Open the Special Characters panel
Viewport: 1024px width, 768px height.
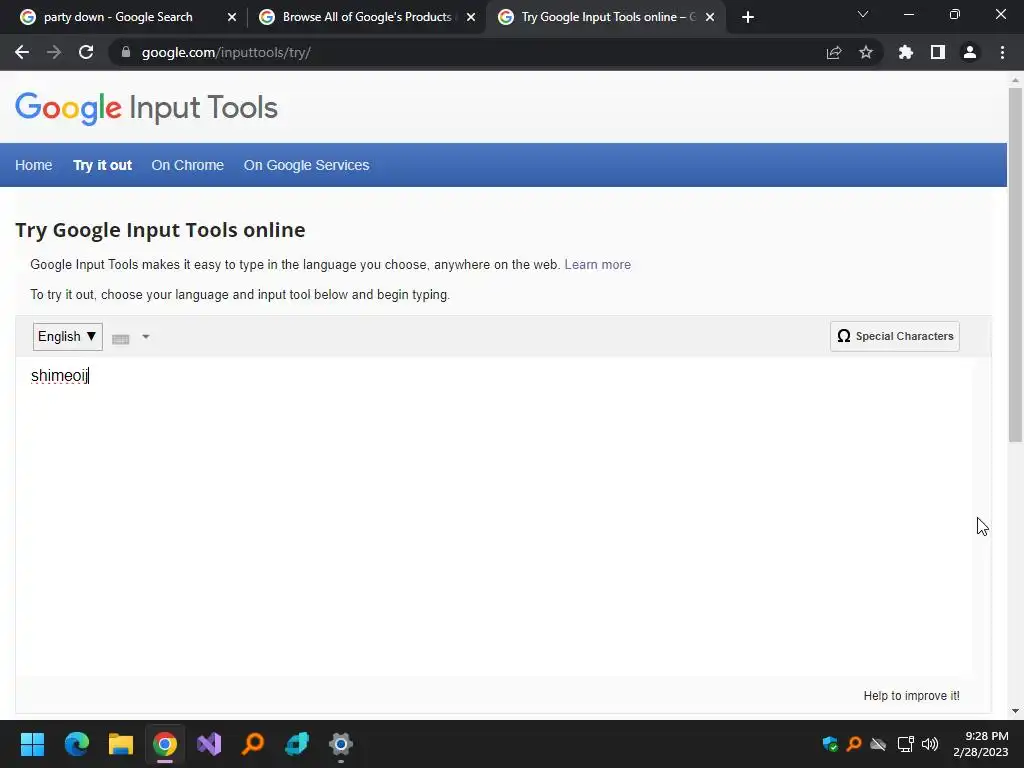click(x=895, y=336)
